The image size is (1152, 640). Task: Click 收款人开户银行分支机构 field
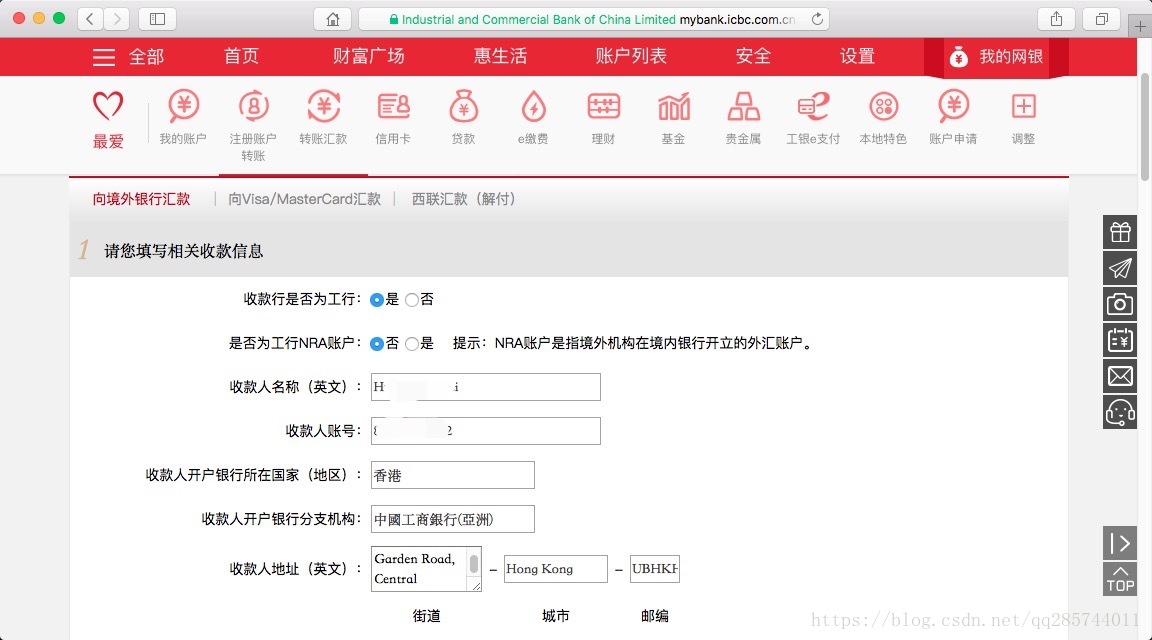pyautogui.click(x=453, y=519)
